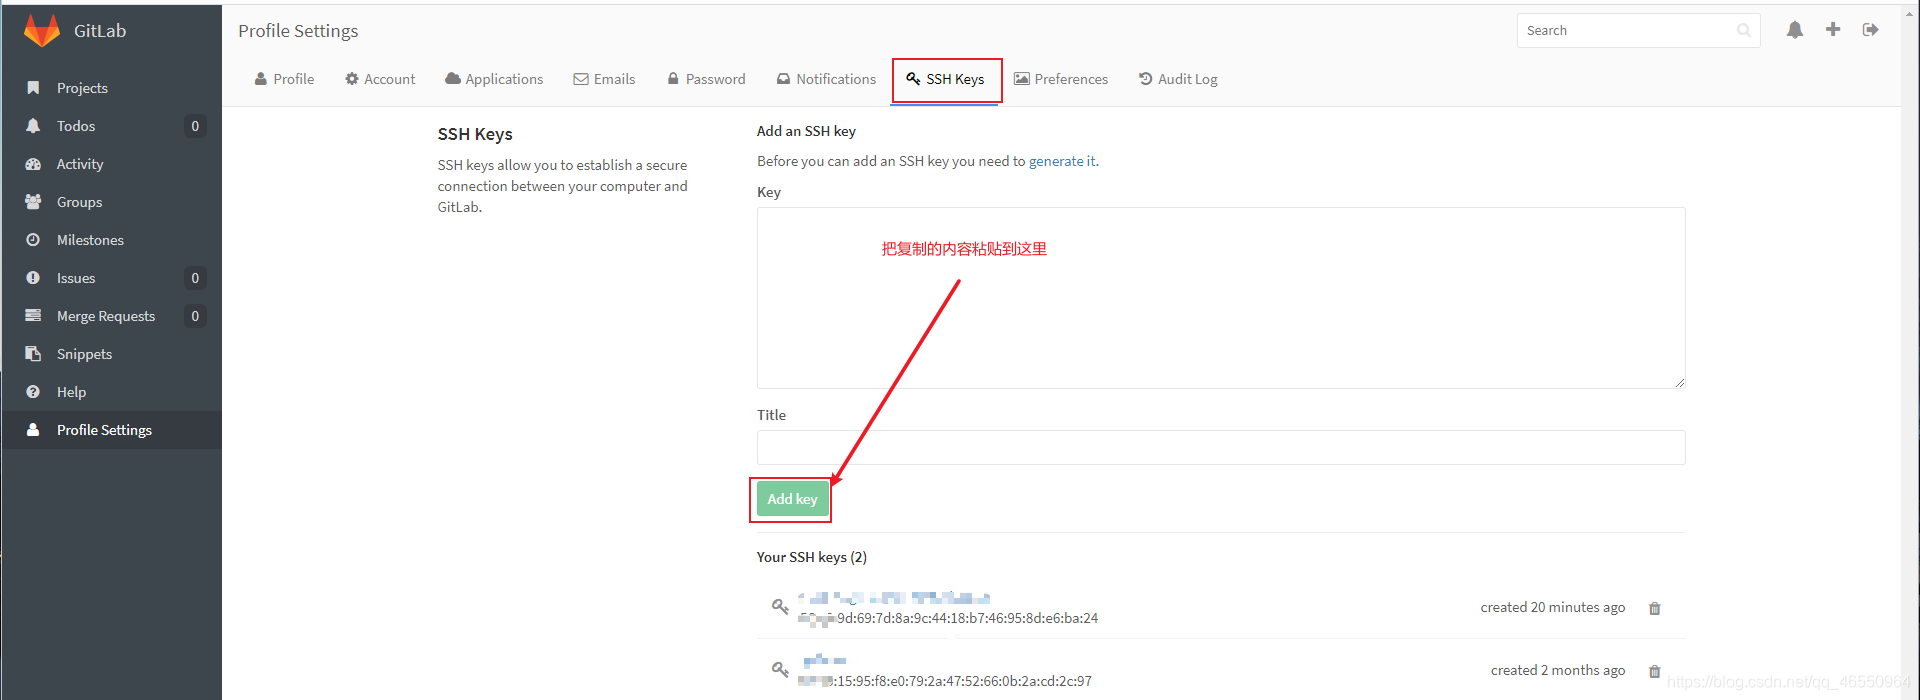Delete the key created 20 minutes ago
Viewport: 1920px width, 700px height.
click(1654, 608)
